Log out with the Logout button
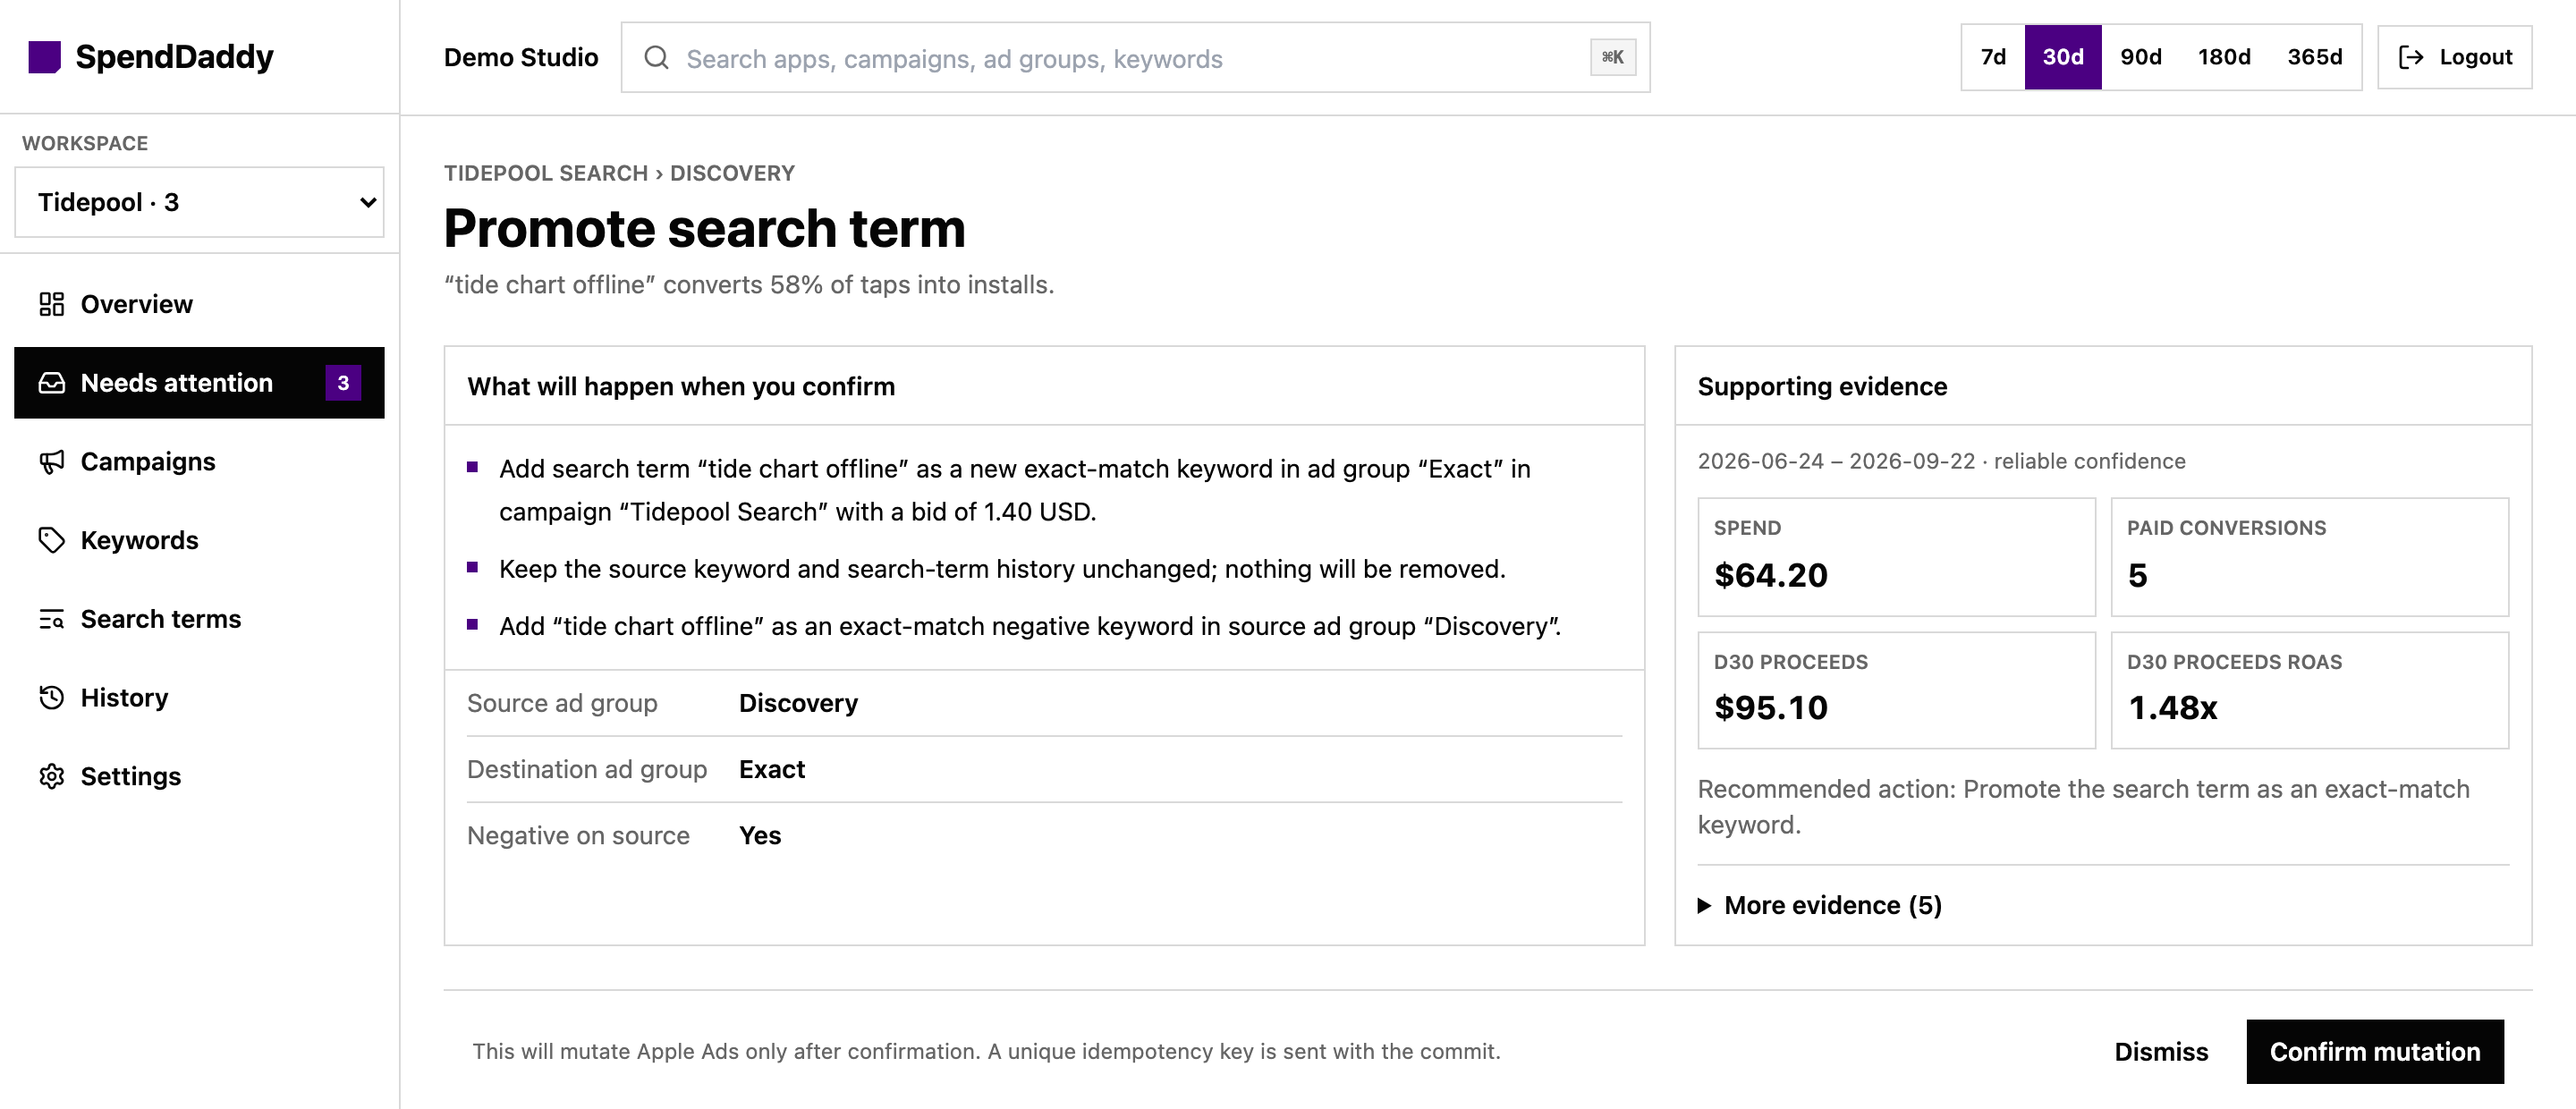 [2455, 57]
